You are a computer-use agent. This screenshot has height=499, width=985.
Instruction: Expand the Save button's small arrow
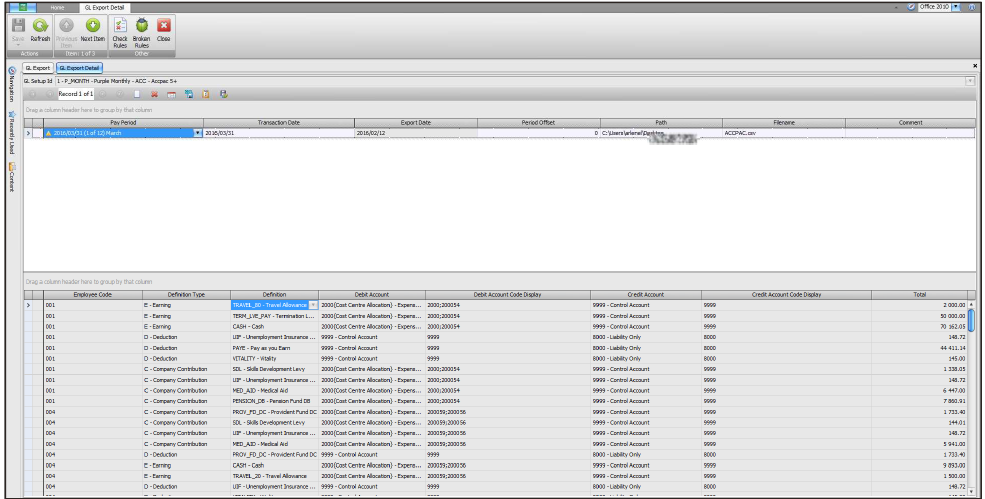[x=18, y=46]
